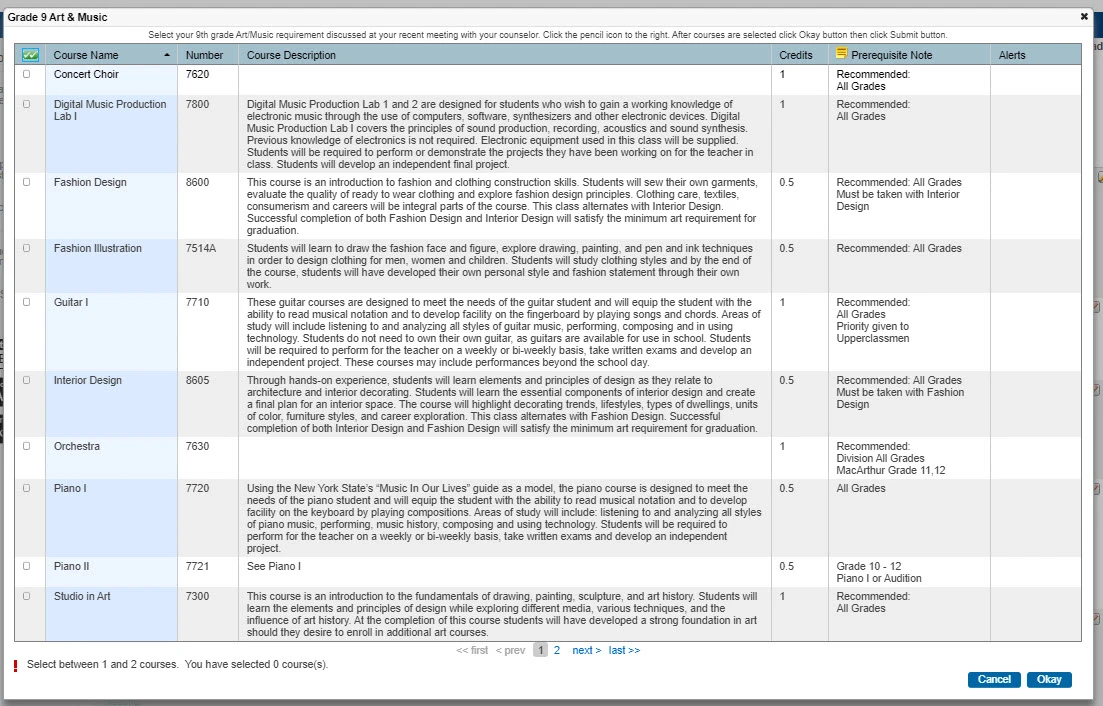1103x706 pixels.
Task: Click the Alerts column header
Action: (x=1012, y=55)
